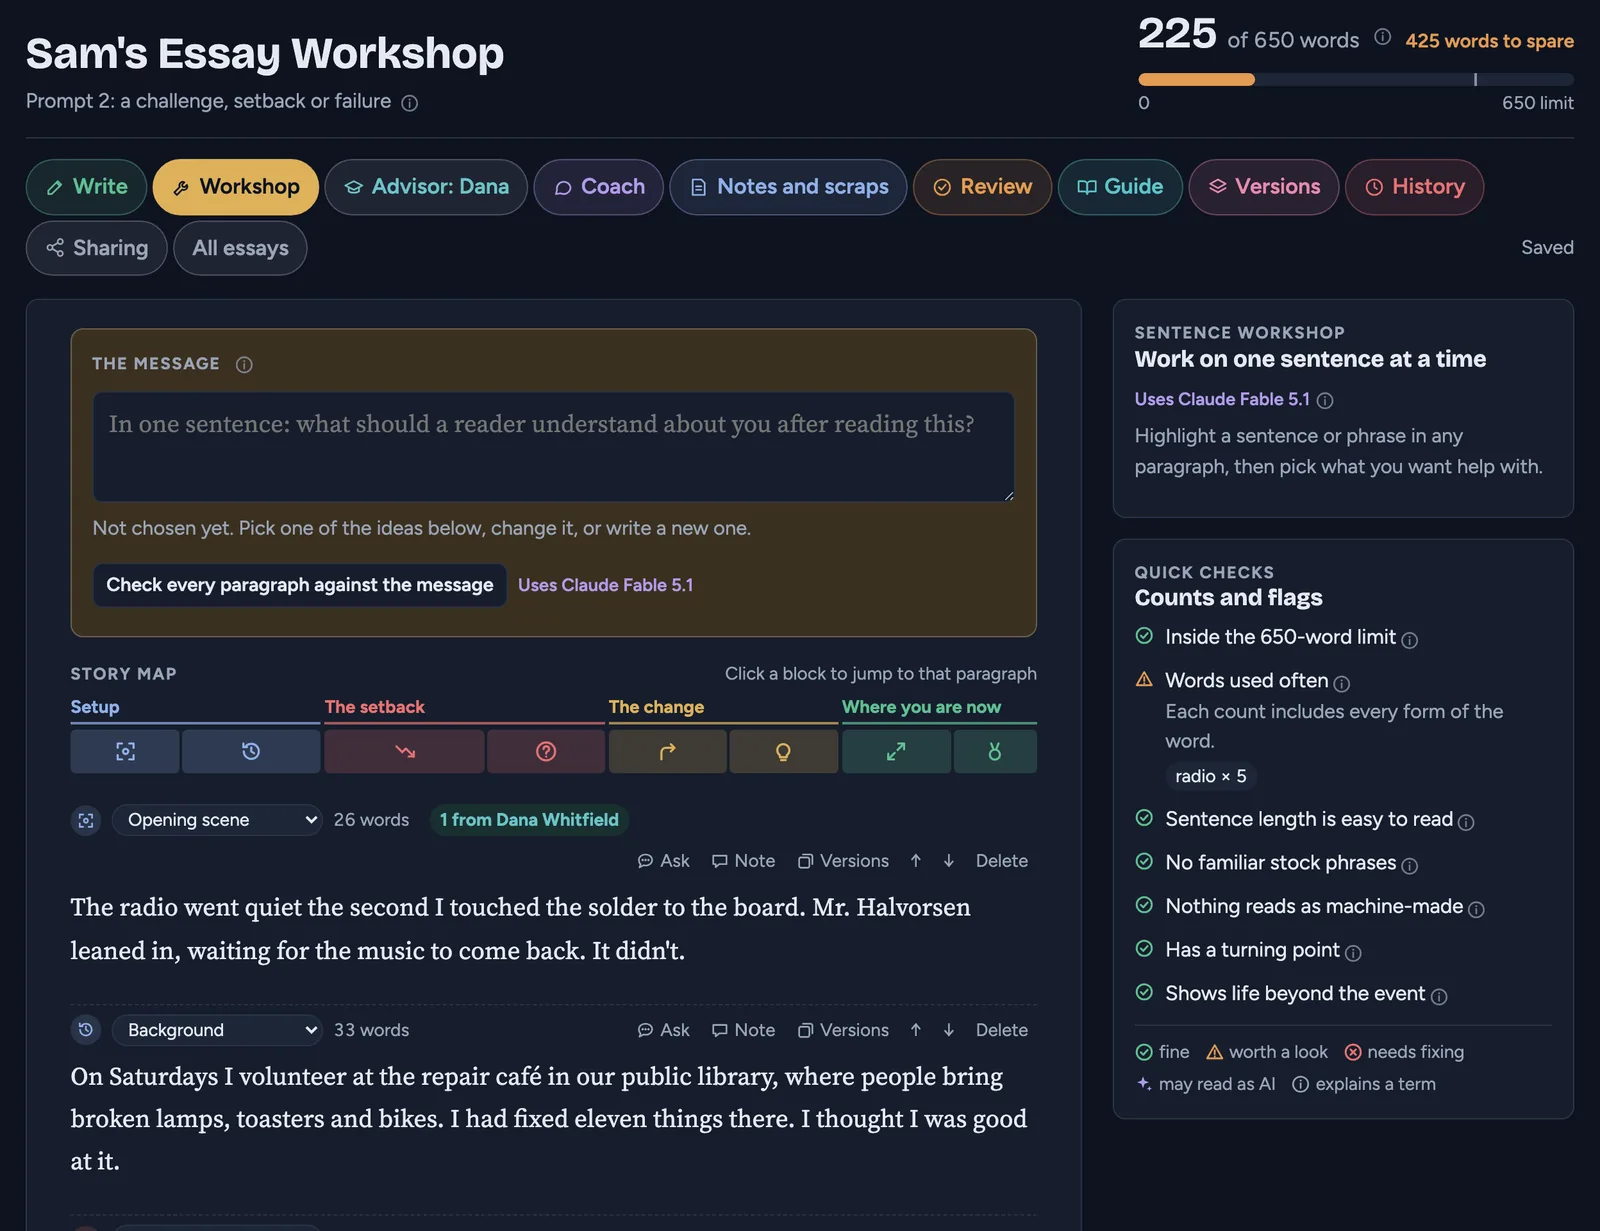Screen dimensions: 1600x1231
Task: Jump to the first setback block with downward arrow
Action: 404,751
